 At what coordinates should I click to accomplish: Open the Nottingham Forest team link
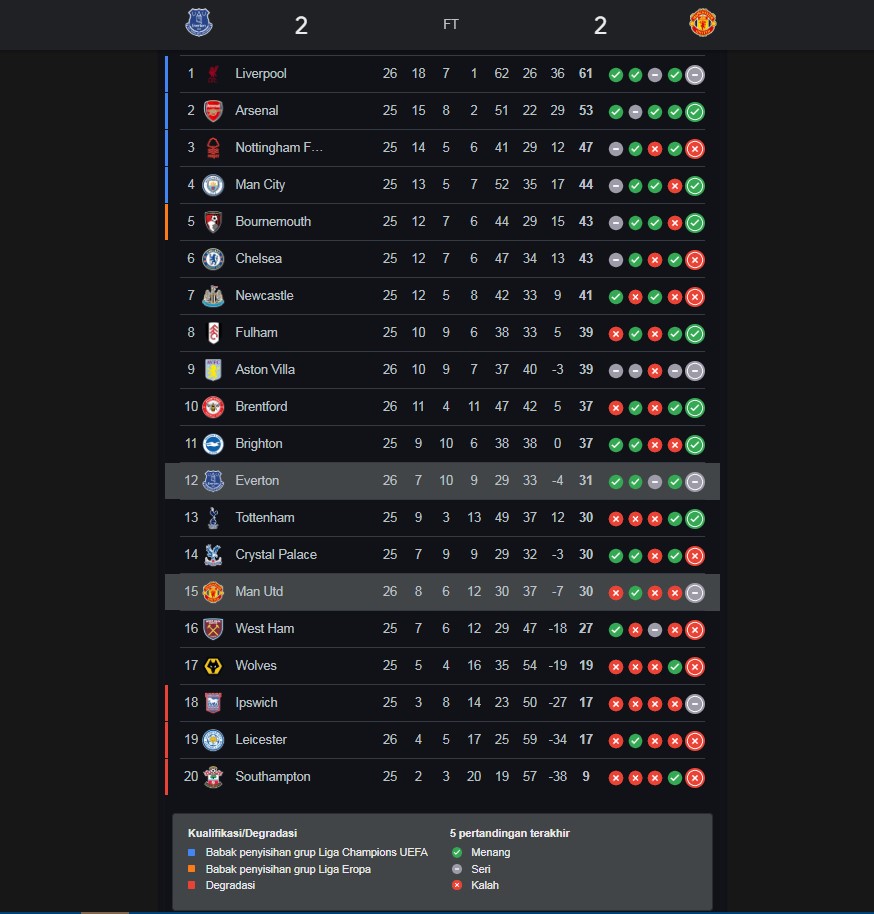pyautogui.click(x=279, y=148)
